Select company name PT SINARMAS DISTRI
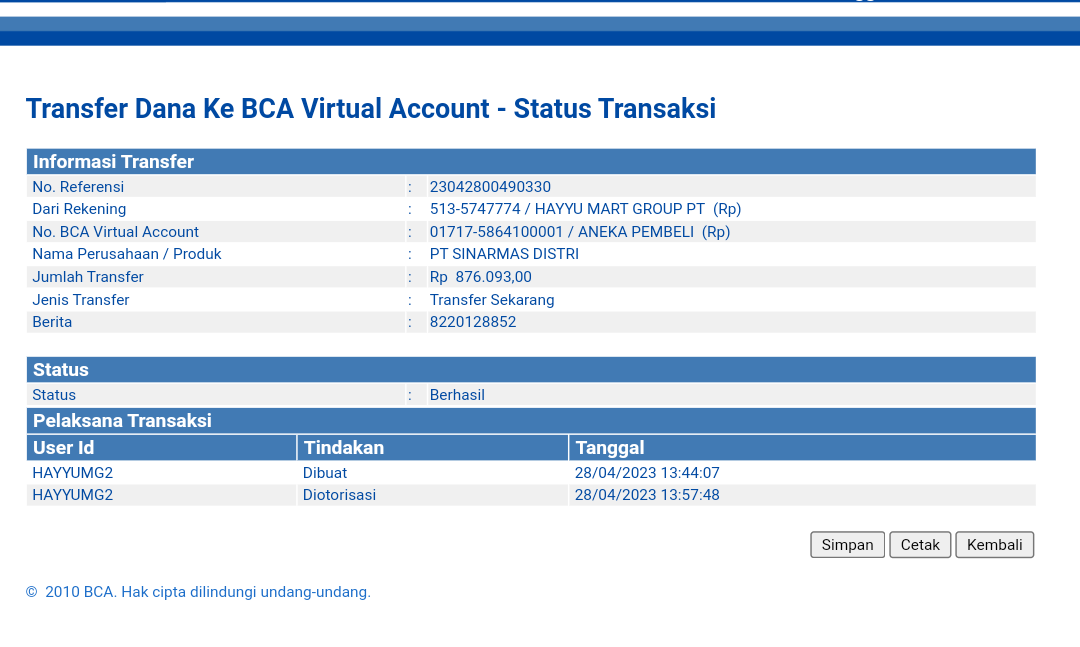This screenshot has width=1080, height=647. point(504,254)
